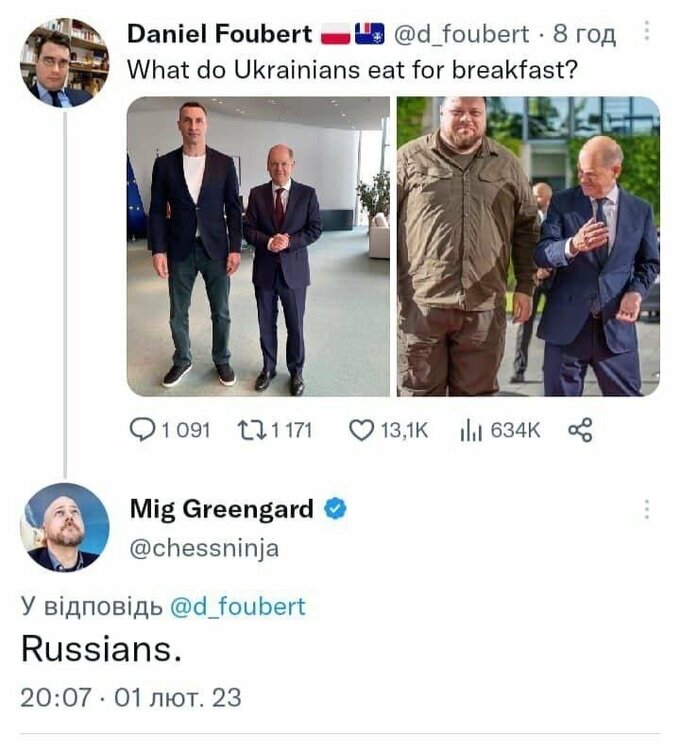
Task: Click the 8 год tweet timestamp
Action: click(585, 34)
